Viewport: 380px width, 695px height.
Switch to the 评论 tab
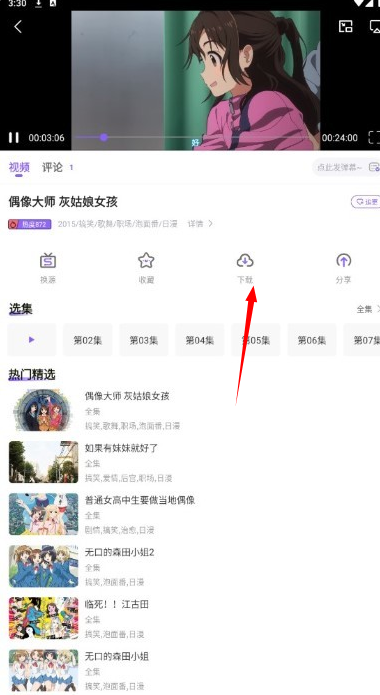coord(52,167)
